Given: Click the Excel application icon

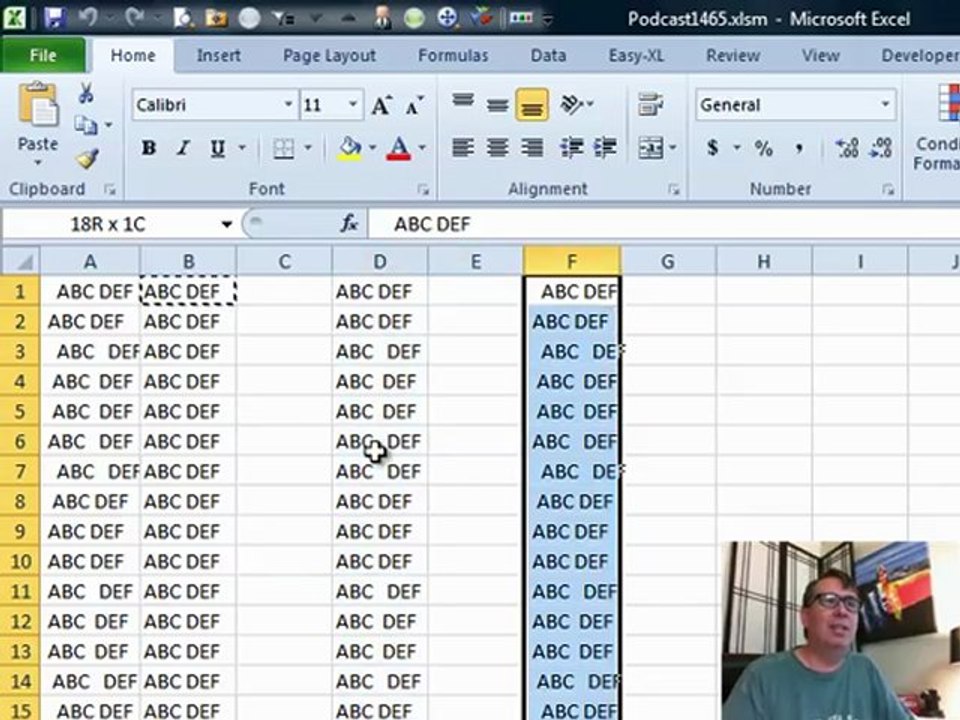Looking at the screenshot, I should click(15, 17).
